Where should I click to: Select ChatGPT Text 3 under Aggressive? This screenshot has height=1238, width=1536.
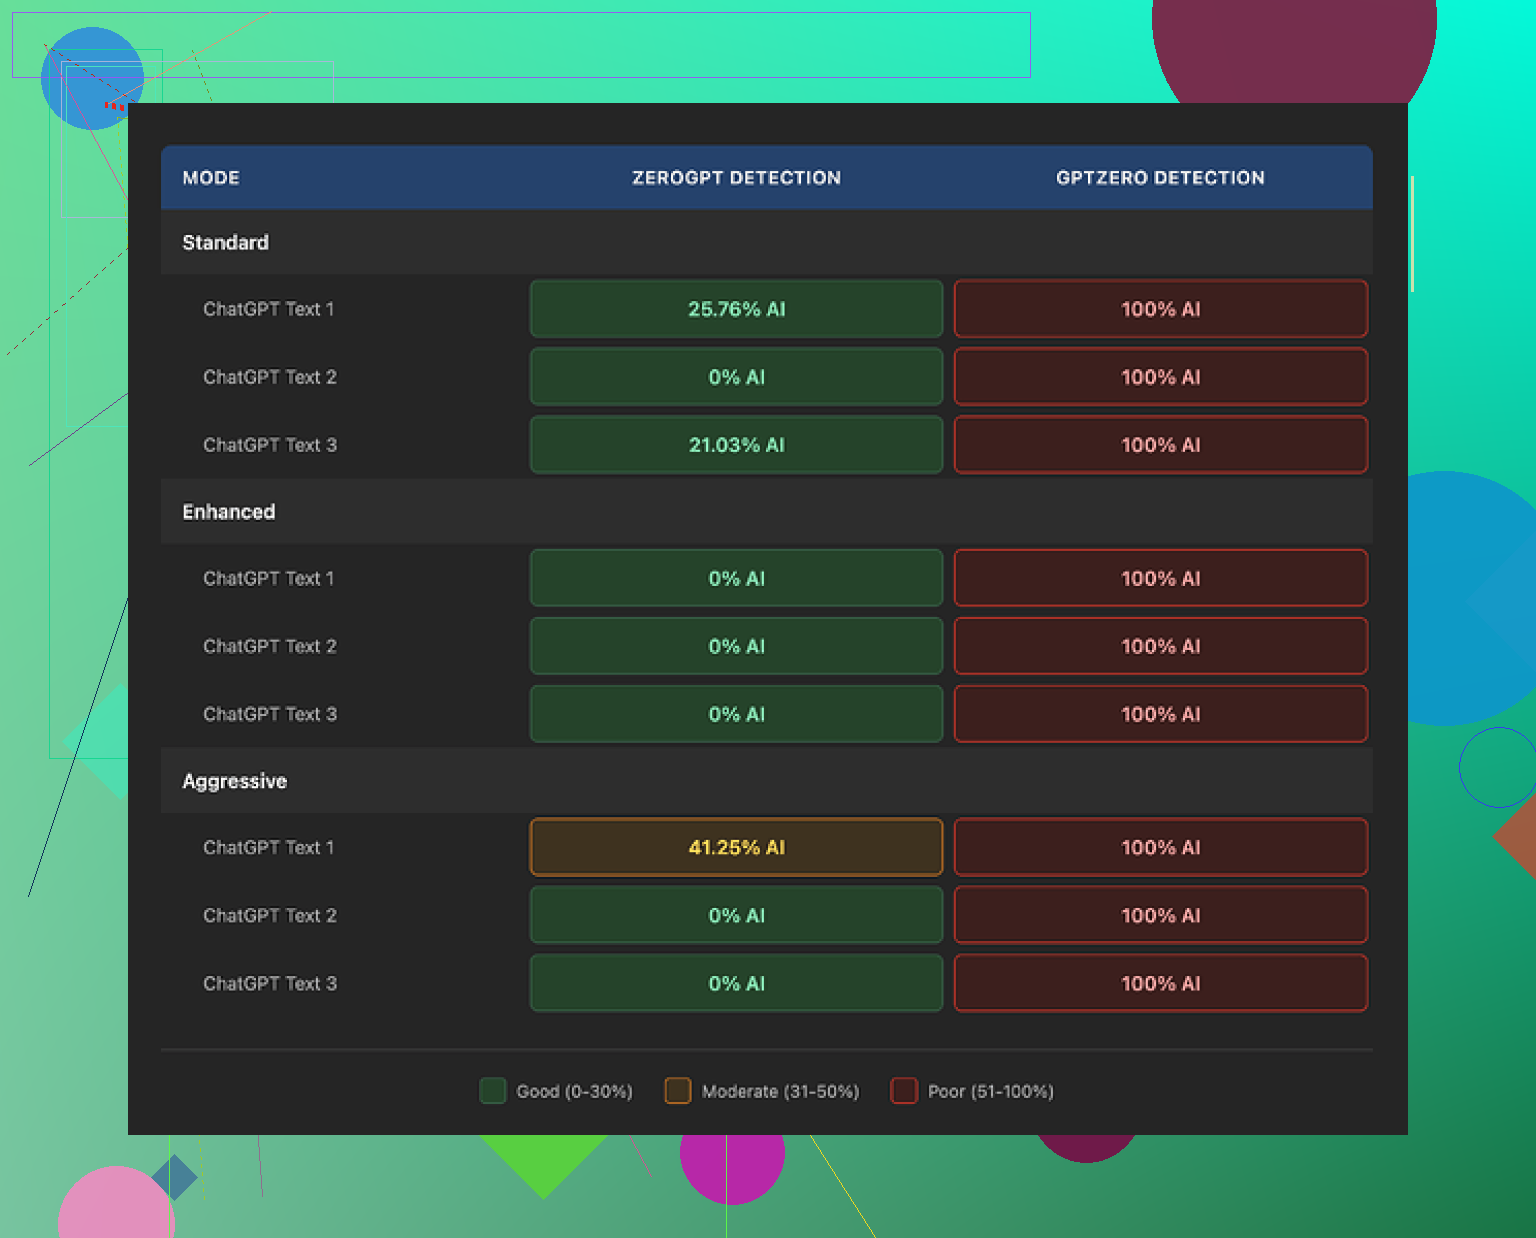270,983
